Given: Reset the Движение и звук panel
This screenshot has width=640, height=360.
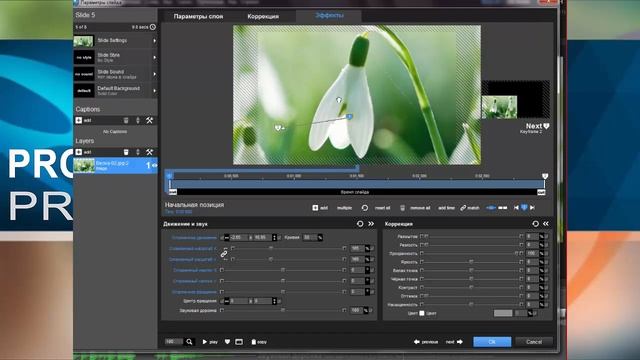Looking at the screenshot, I should pyautogui.click(x=360, y=224).
